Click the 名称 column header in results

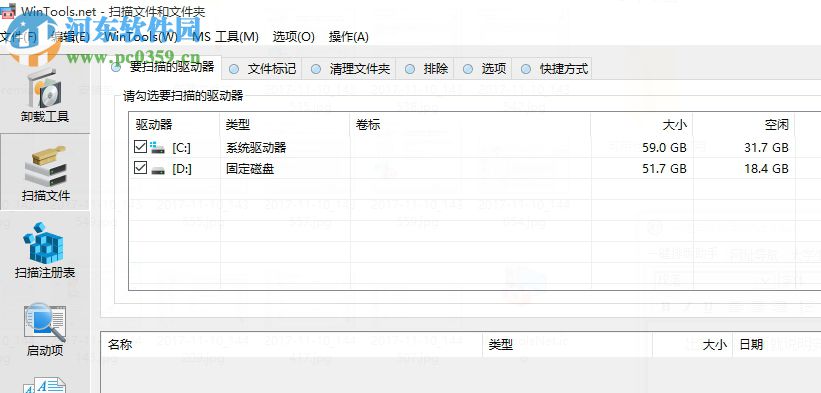[291, 344]
